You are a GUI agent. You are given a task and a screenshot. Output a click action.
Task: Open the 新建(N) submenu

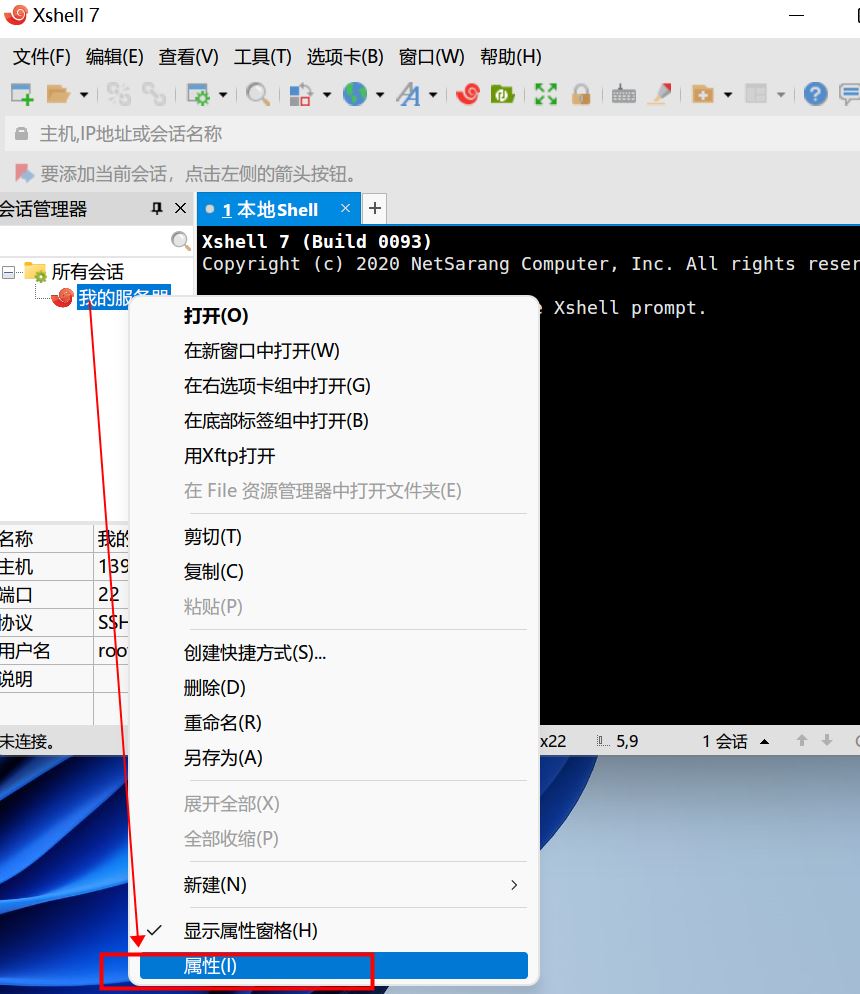coord(334,885)
